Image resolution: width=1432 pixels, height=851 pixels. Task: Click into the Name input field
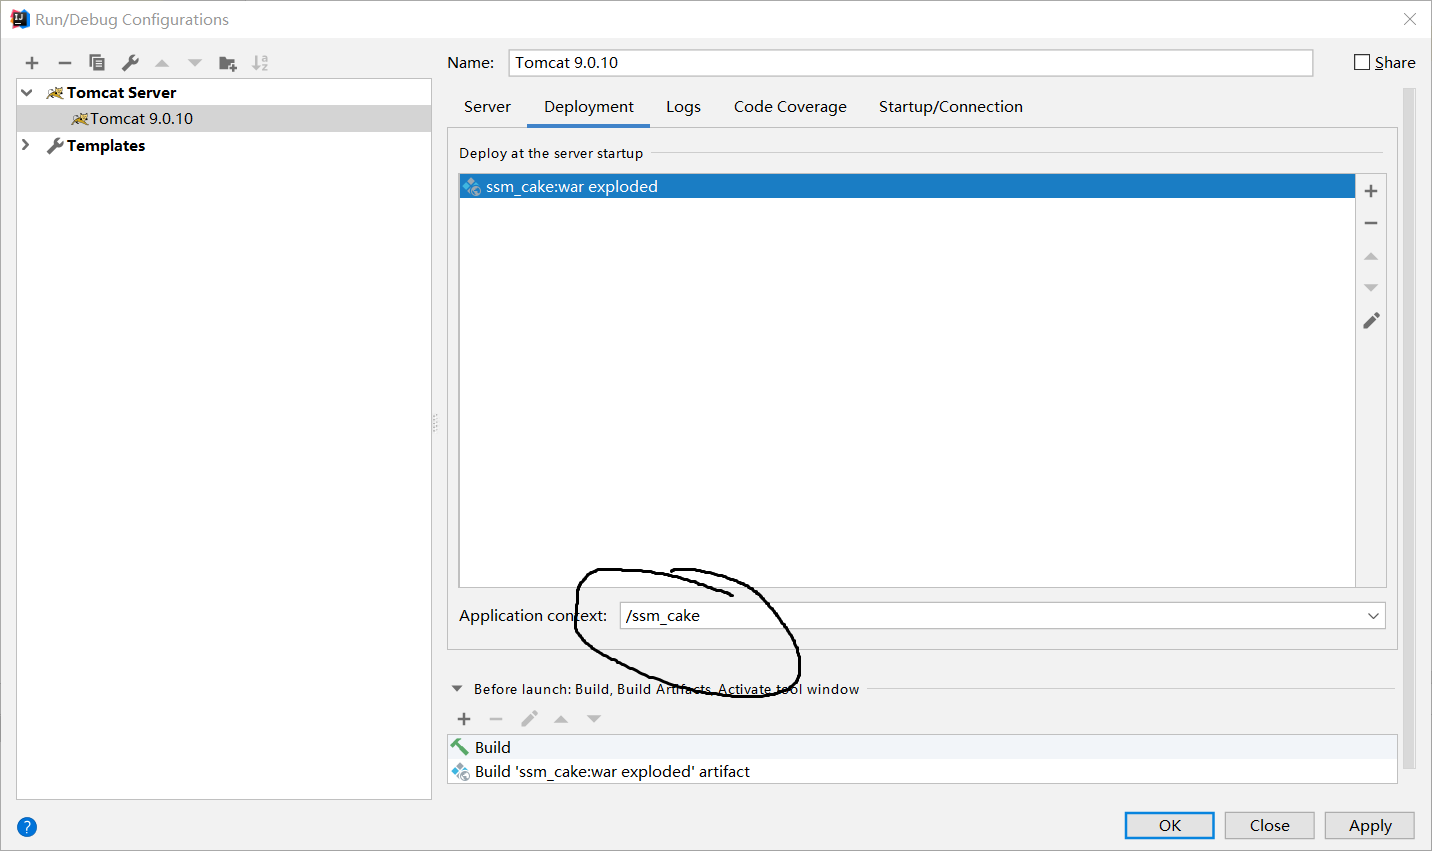[911, 63]
